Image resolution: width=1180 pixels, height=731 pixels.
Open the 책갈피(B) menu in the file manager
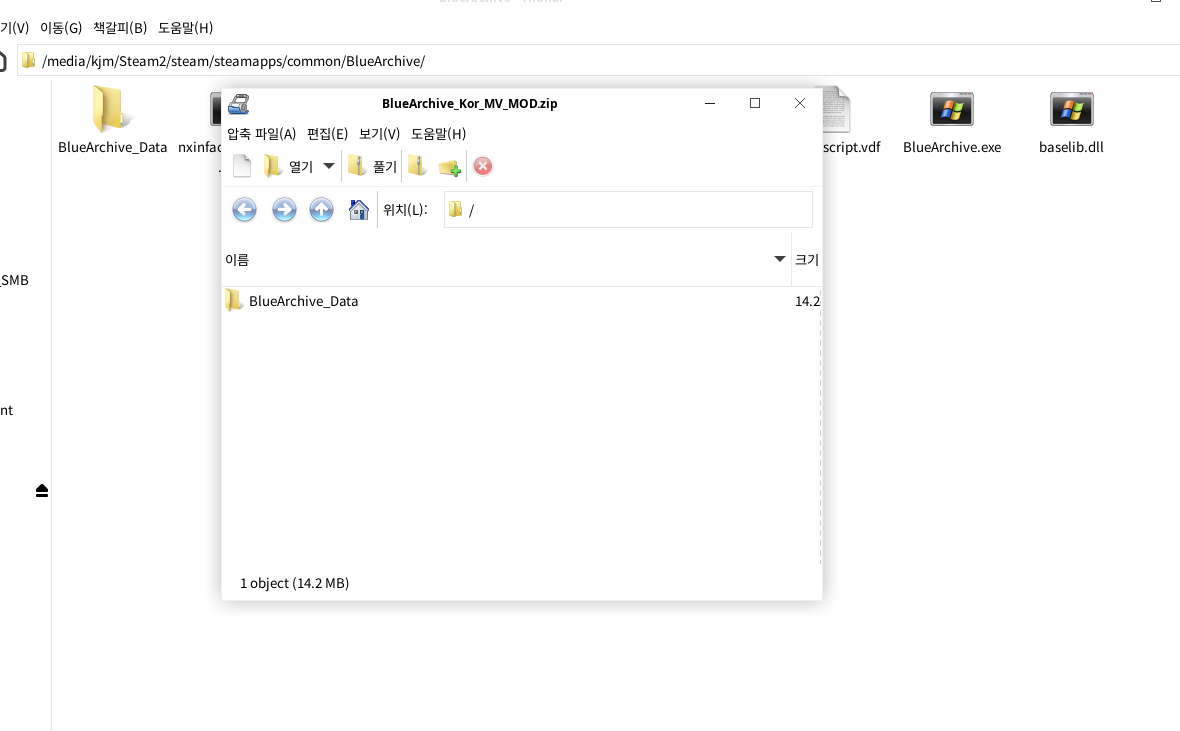coord(120,28)
